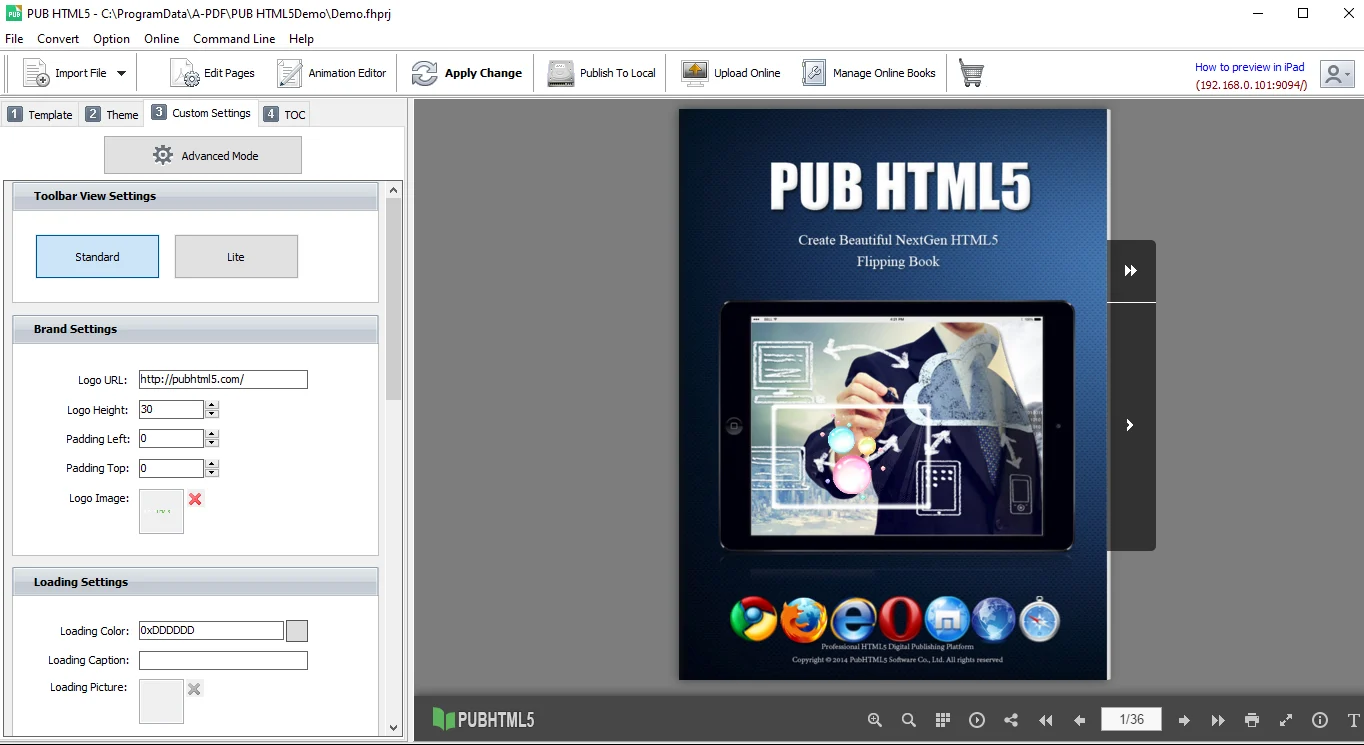Decrease Padding Left with down arrow
The width and height of the screenshot is (1364, 745).
tap(212, 443)
